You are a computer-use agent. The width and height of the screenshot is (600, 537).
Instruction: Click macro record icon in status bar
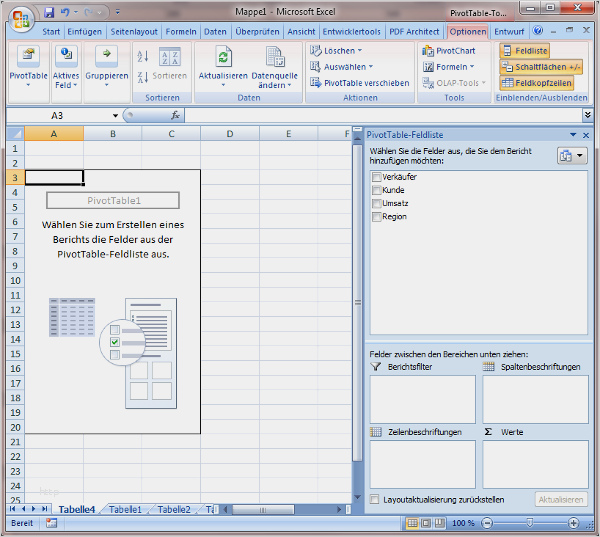tap(51, 523)
